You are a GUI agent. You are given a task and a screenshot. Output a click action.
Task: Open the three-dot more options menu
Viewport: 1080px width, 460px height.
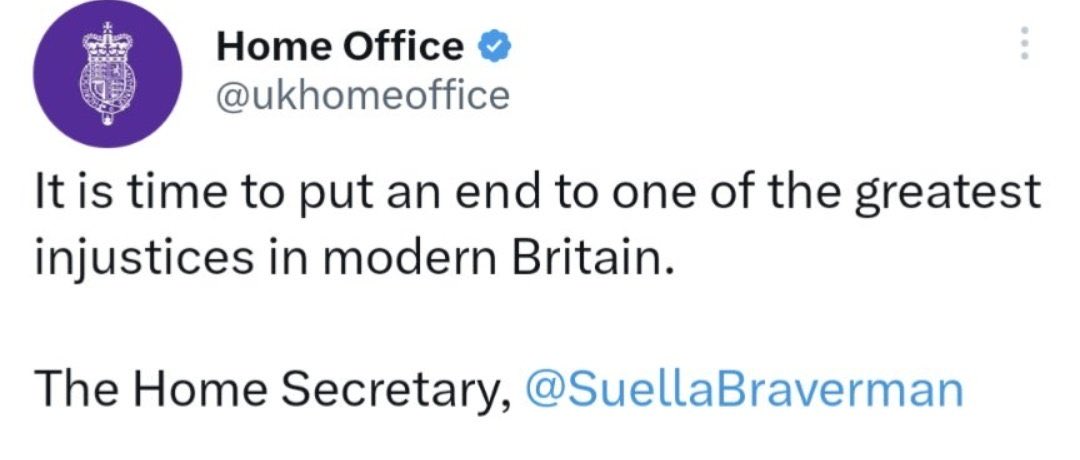coord(1024,43)
